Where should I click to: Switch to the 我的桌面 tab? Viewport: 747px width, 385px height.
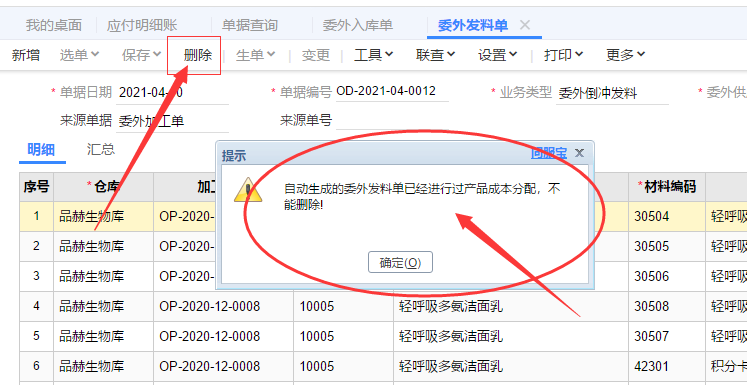tap(54, 25)
